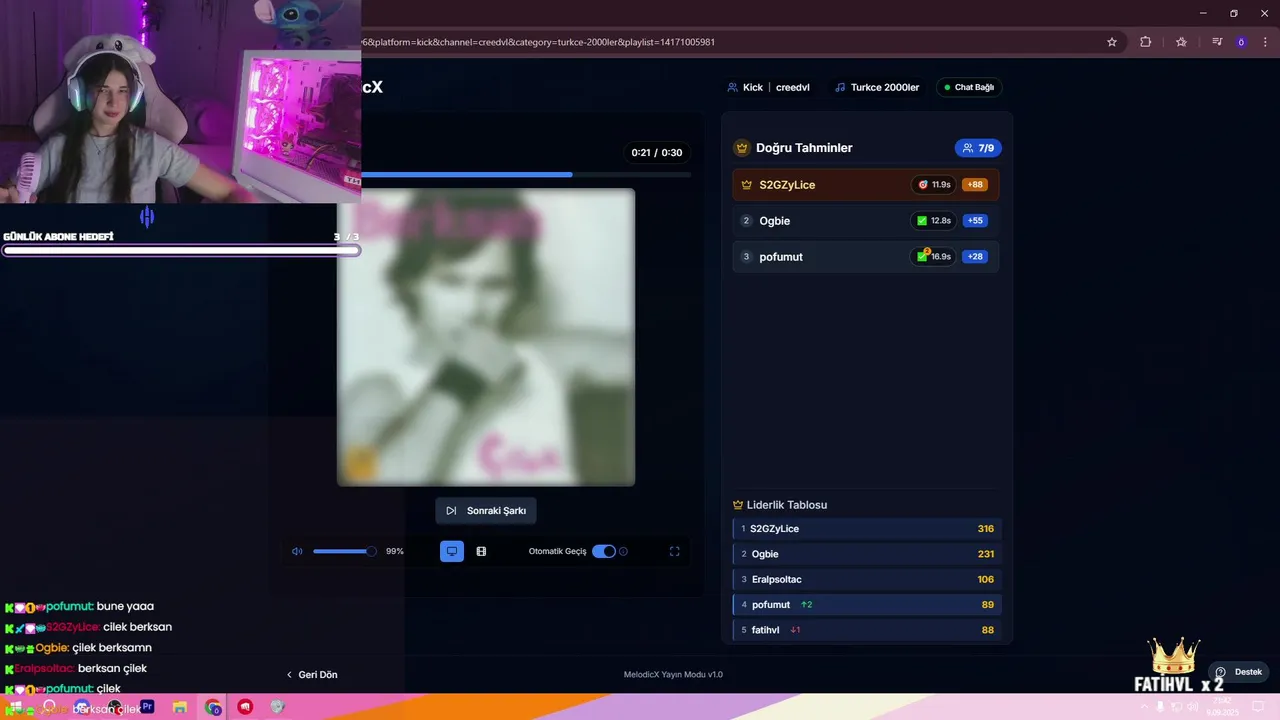Open the Destek support button

pos(1239,672)
